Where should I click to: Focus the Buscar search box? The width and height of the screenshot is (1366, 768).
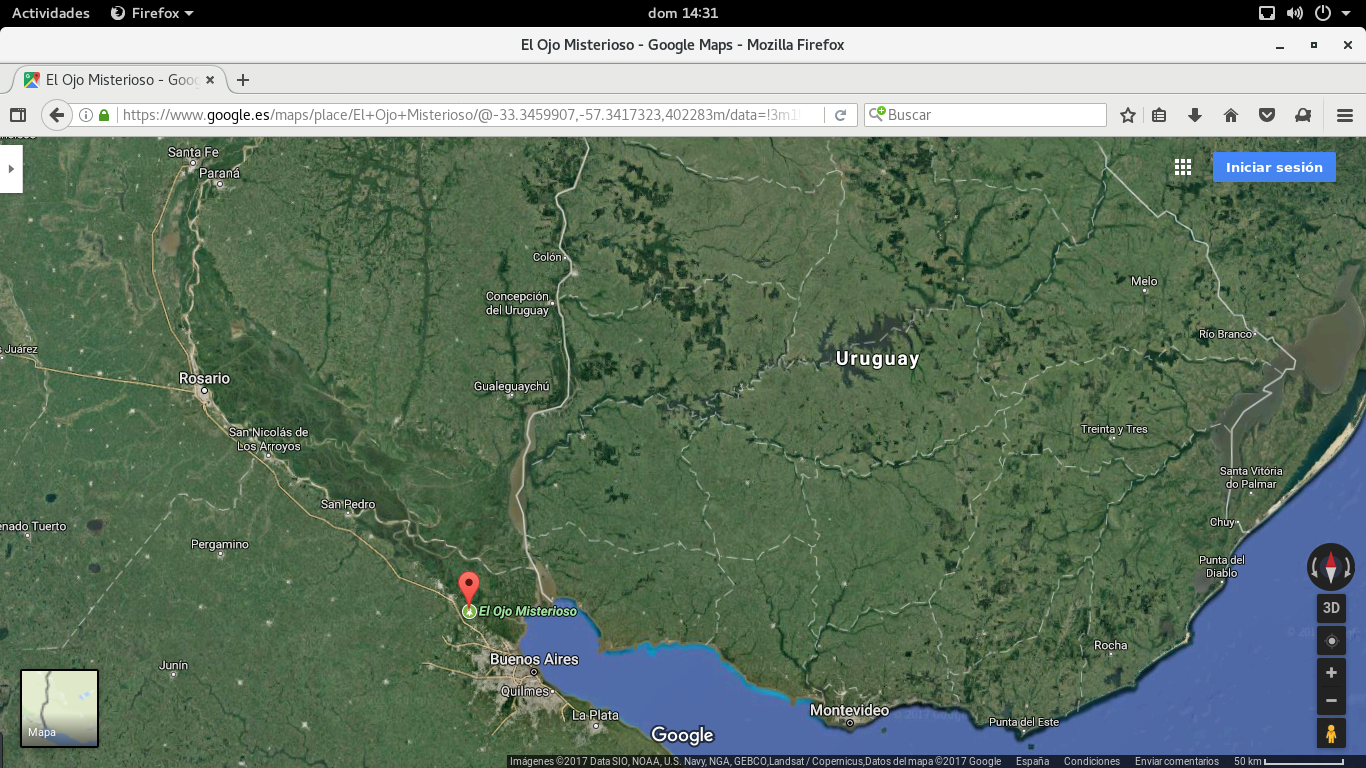coord(985,115)
